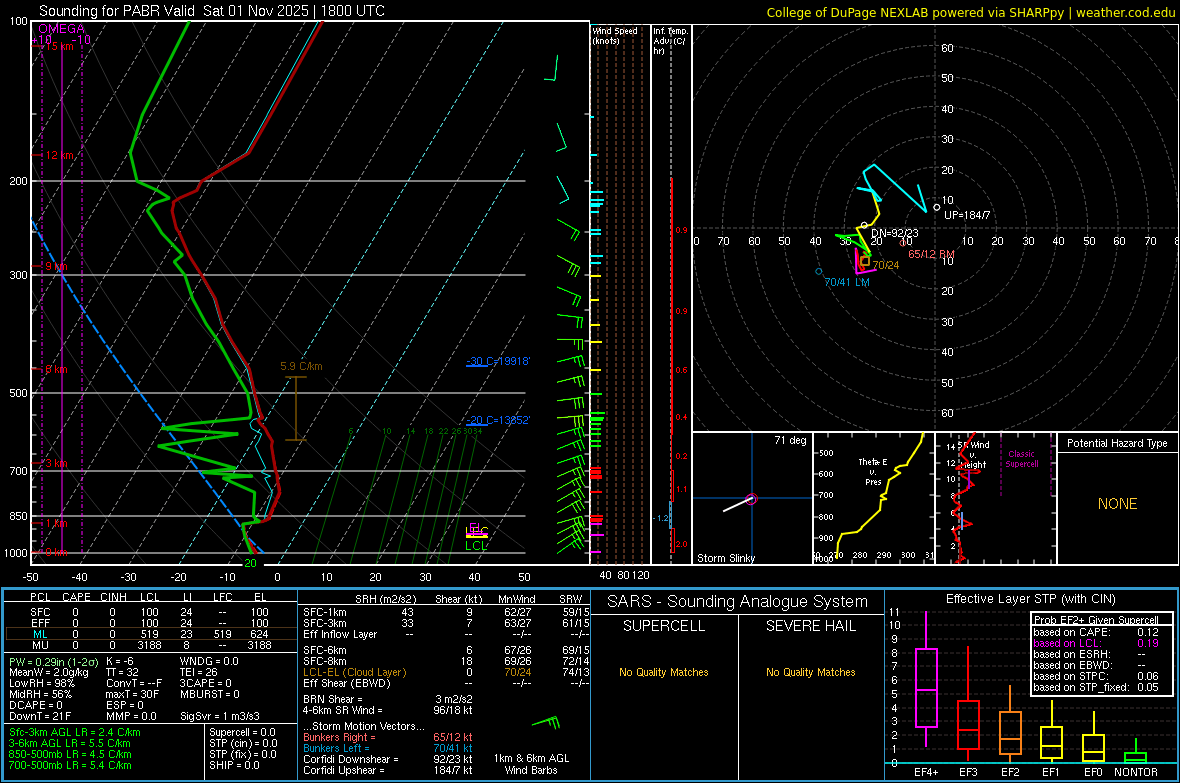Viewport: 1180px width, 783px height.
Task: Click the Potential Hazard Type header
Action: (x=1117, y=443)
